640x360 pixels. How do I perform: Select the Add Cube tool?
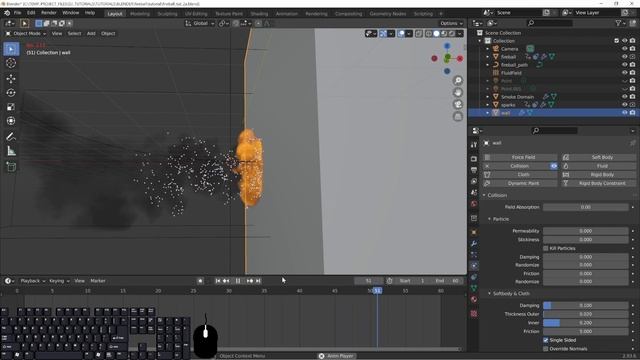11,167
